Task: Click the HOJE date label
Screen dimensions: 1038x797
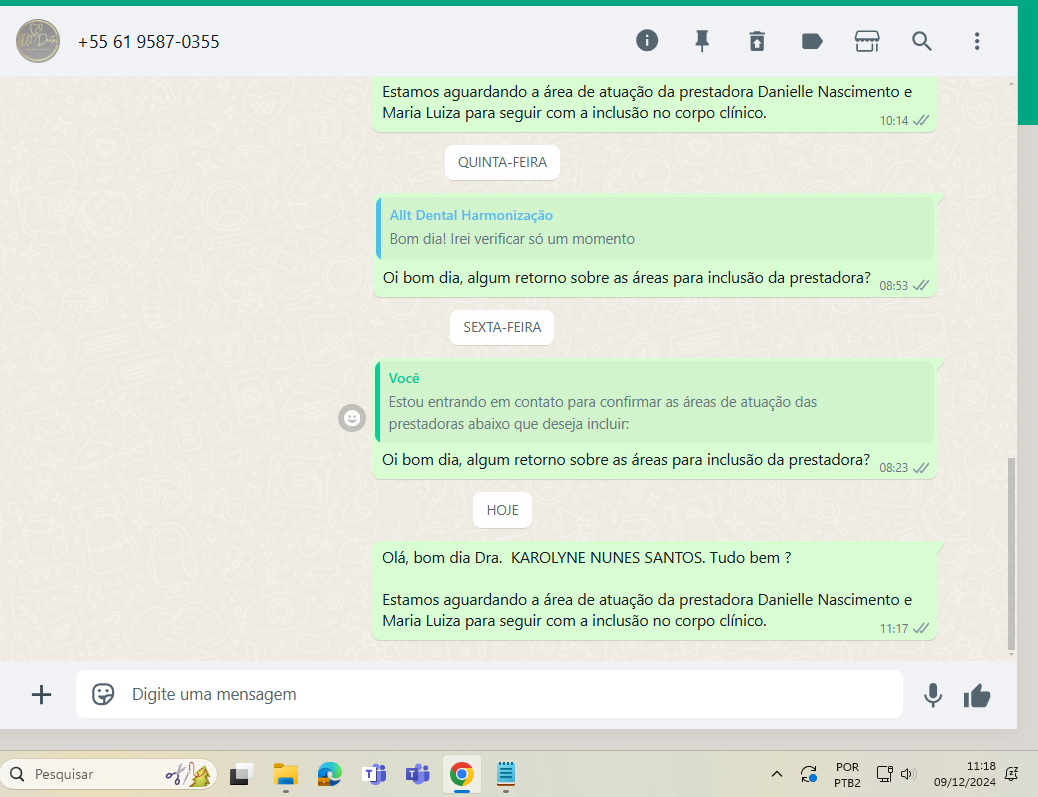Action: click(502, 510)
